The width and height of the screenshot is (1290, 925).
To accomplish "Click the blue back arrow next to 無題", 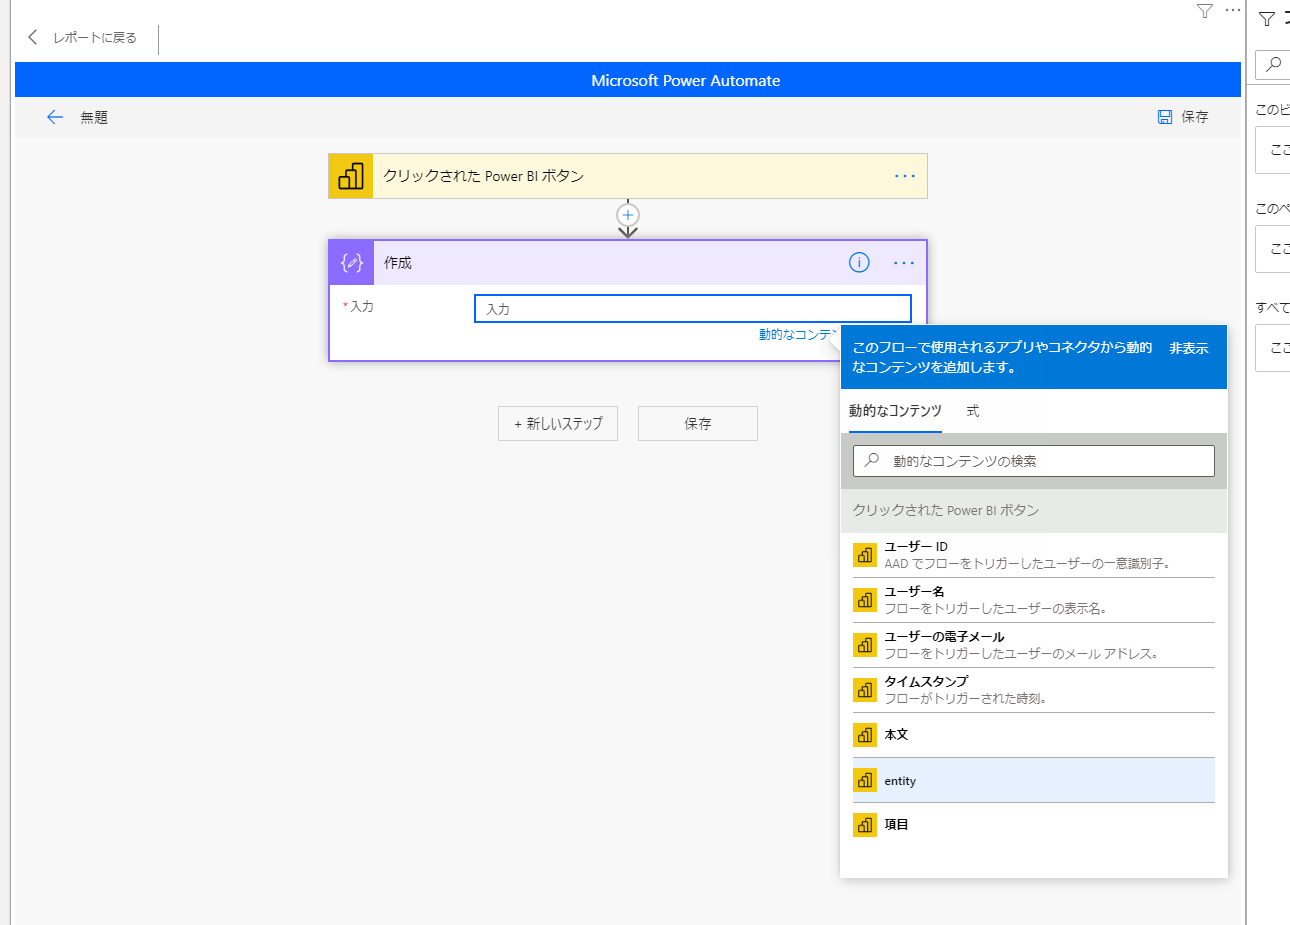I will 55,117.
